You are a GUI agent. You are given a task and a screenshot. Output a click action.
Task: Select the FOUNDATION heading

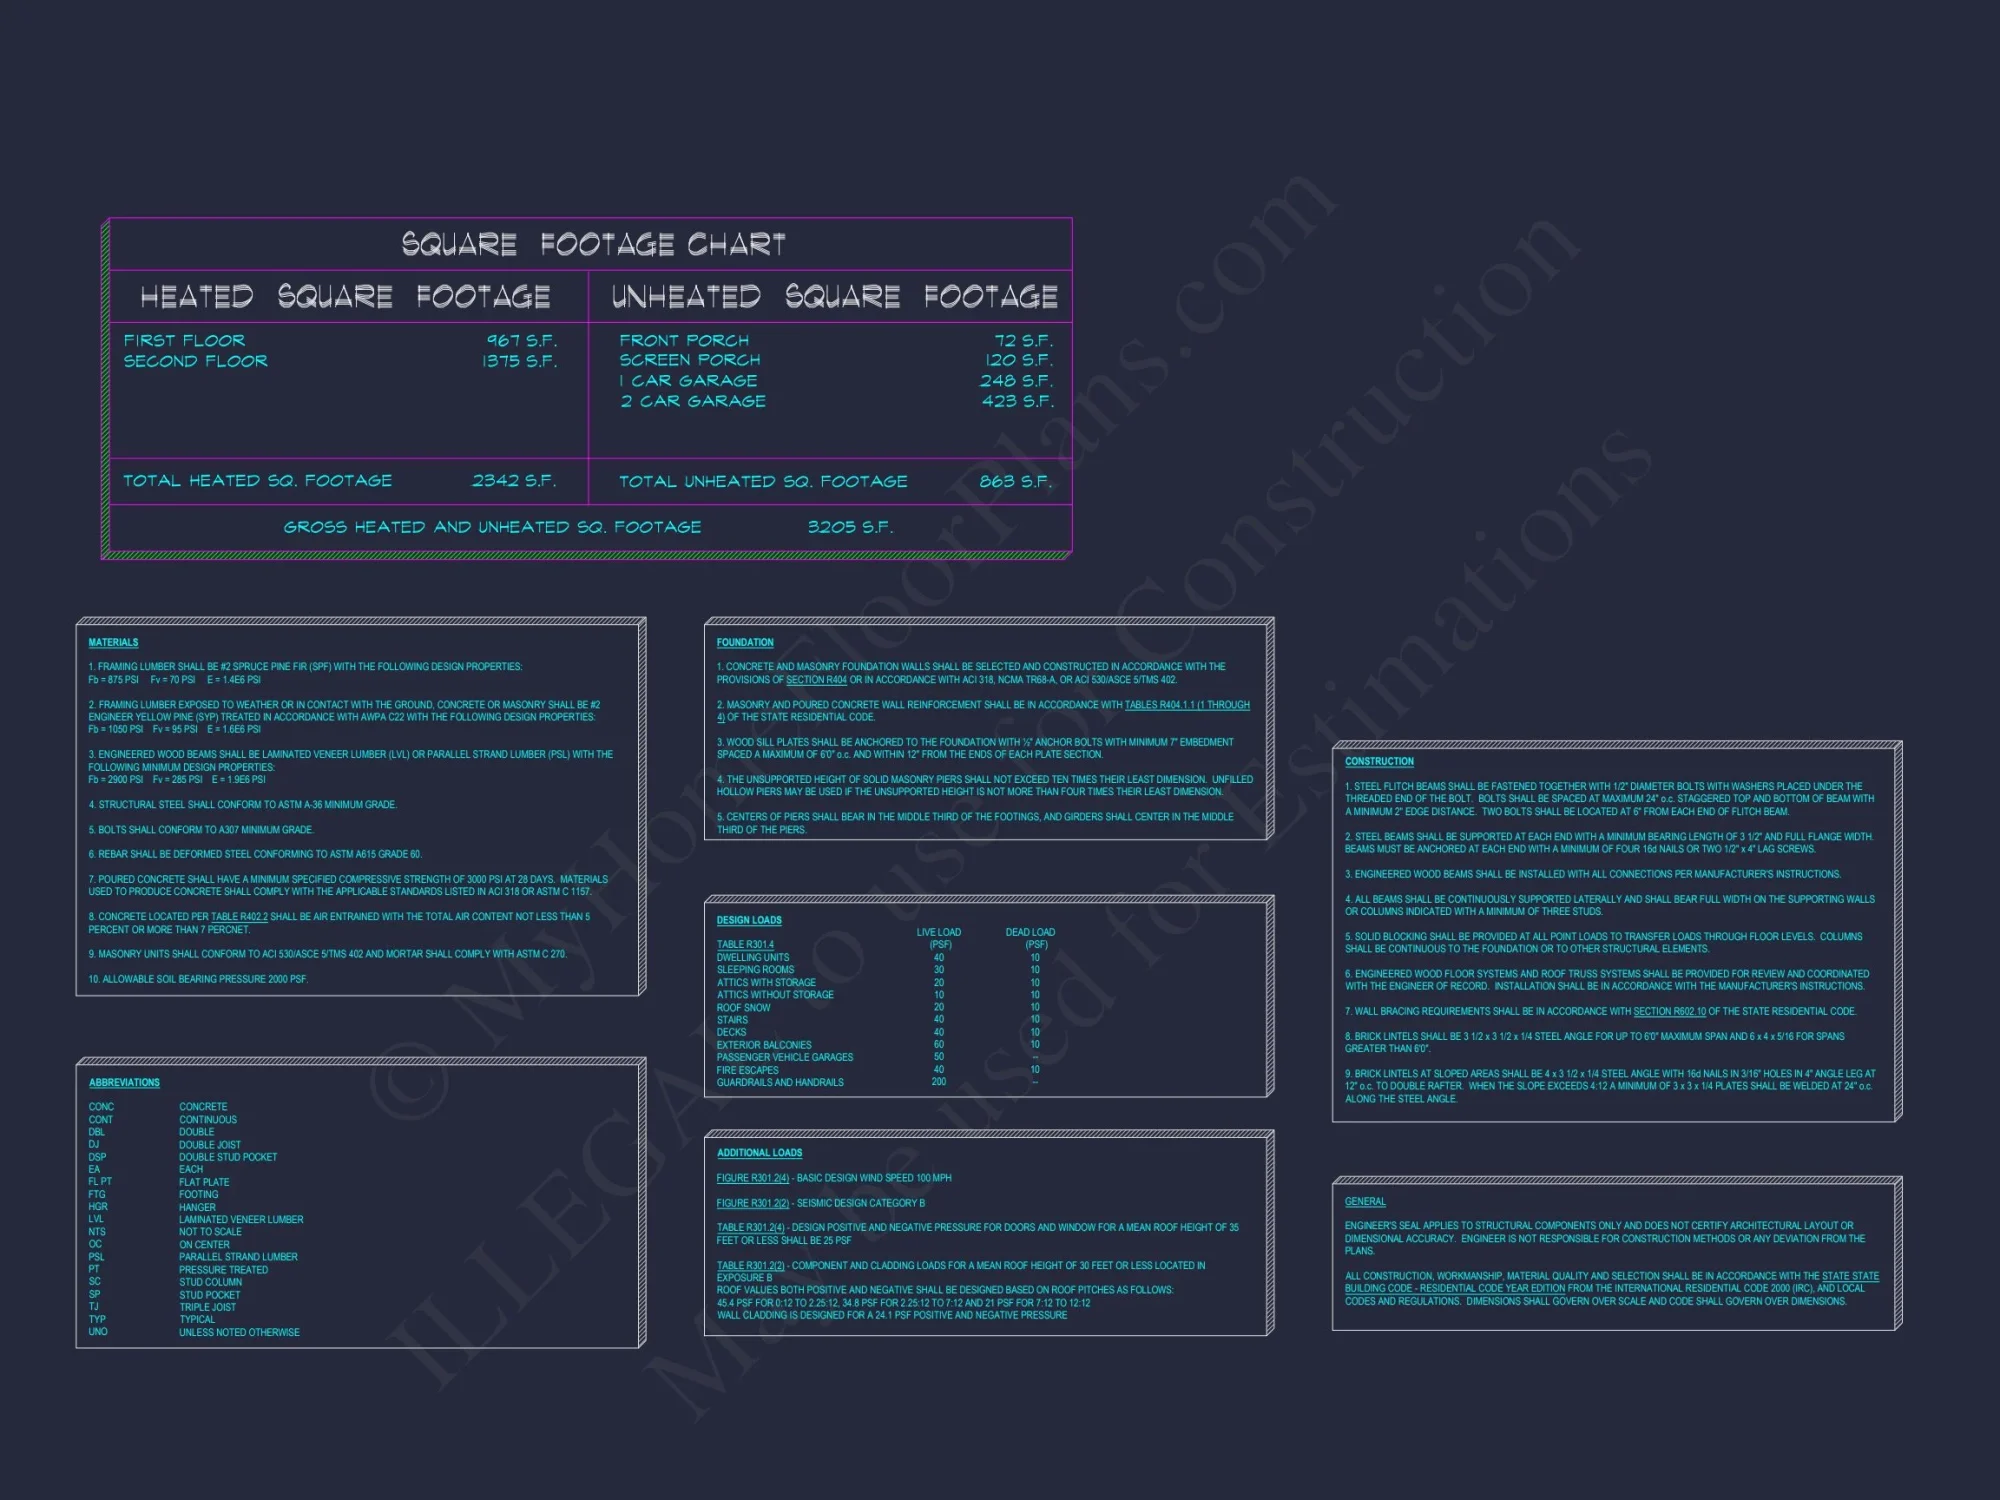click(745, 643)
